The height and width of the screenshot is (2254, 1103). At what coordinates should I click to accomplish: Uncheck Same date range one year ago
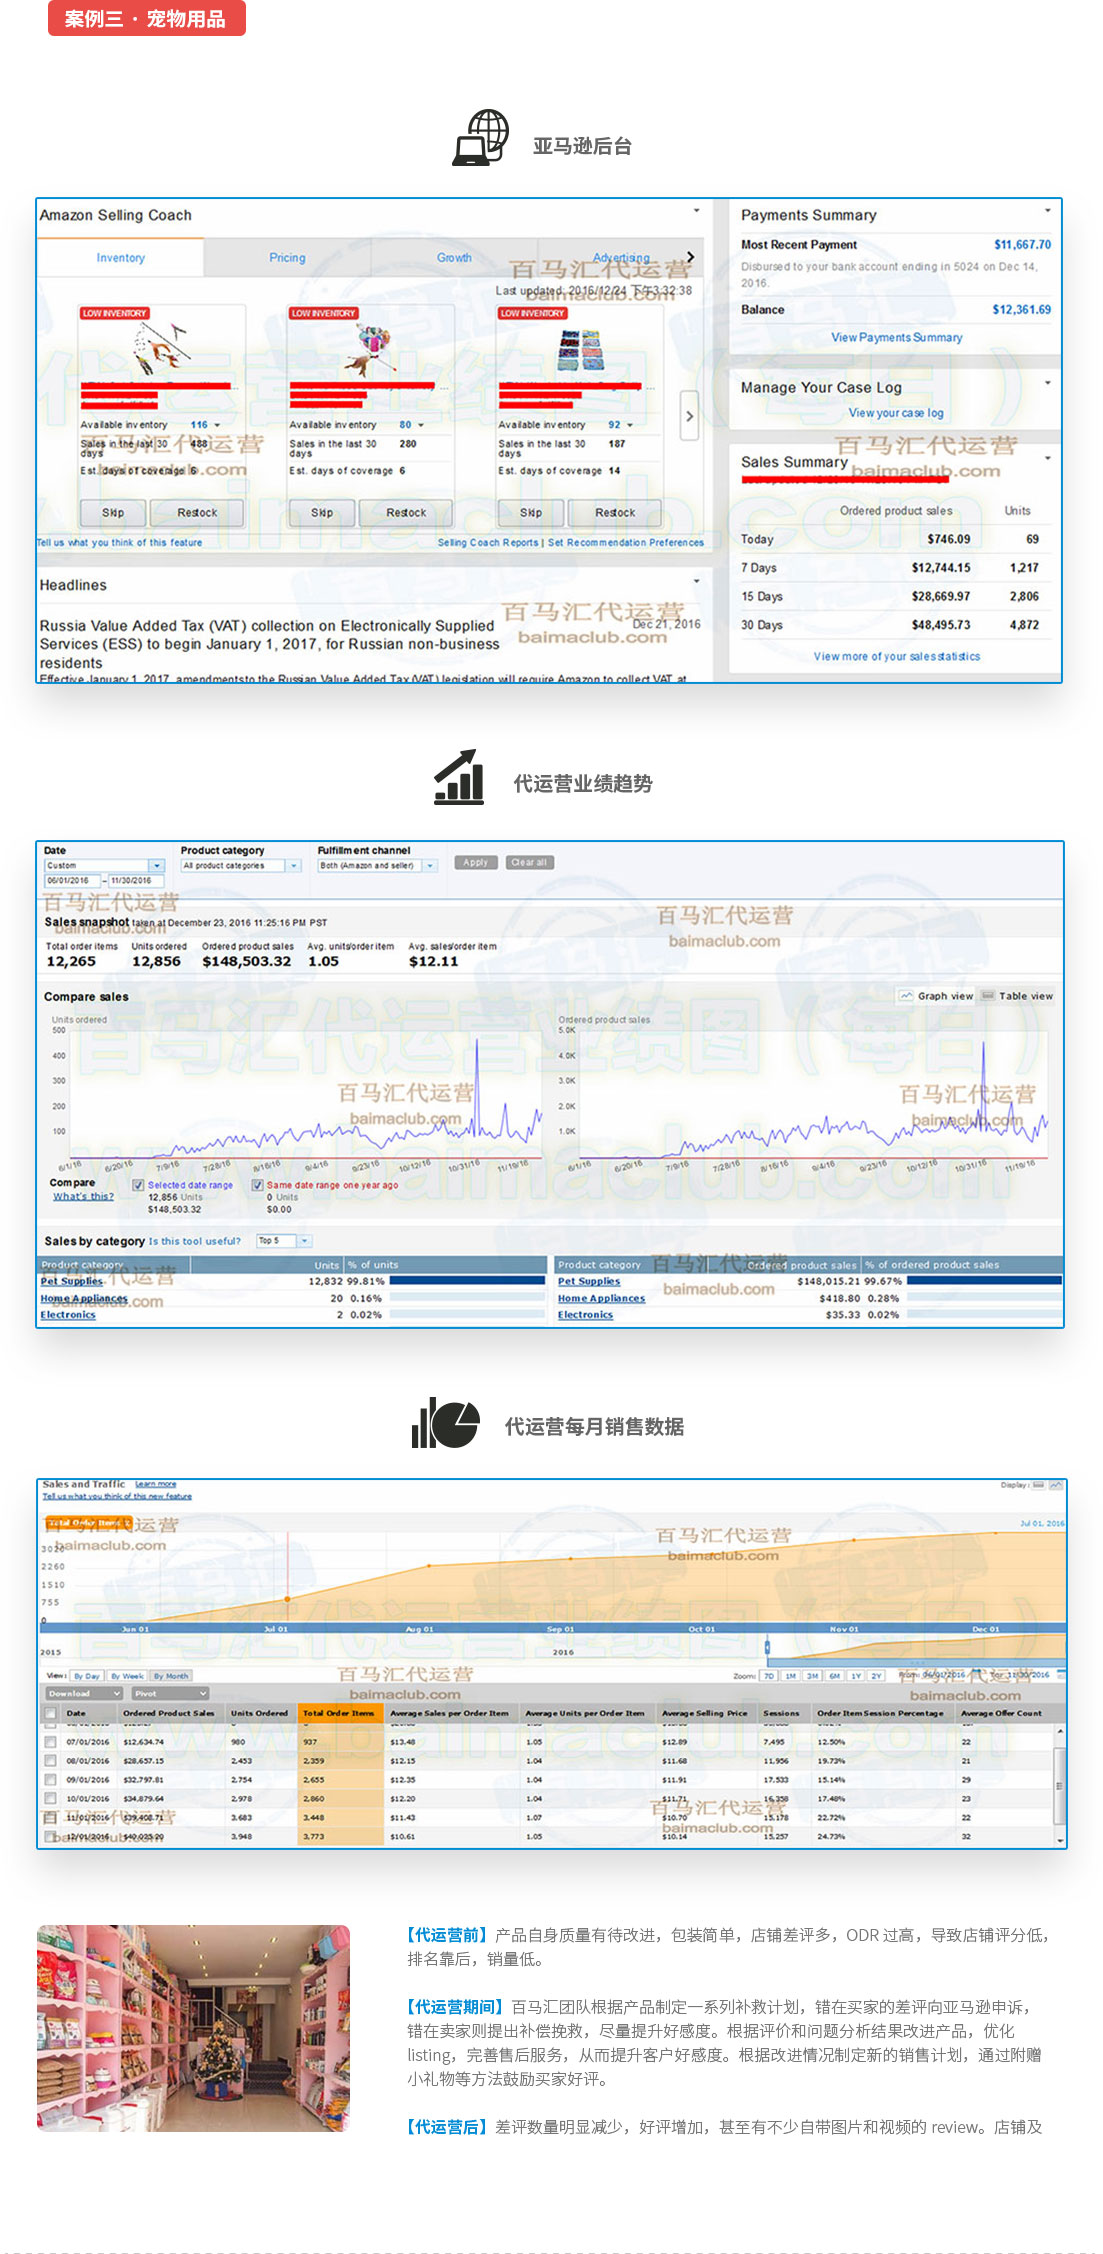pos(258,1185)
